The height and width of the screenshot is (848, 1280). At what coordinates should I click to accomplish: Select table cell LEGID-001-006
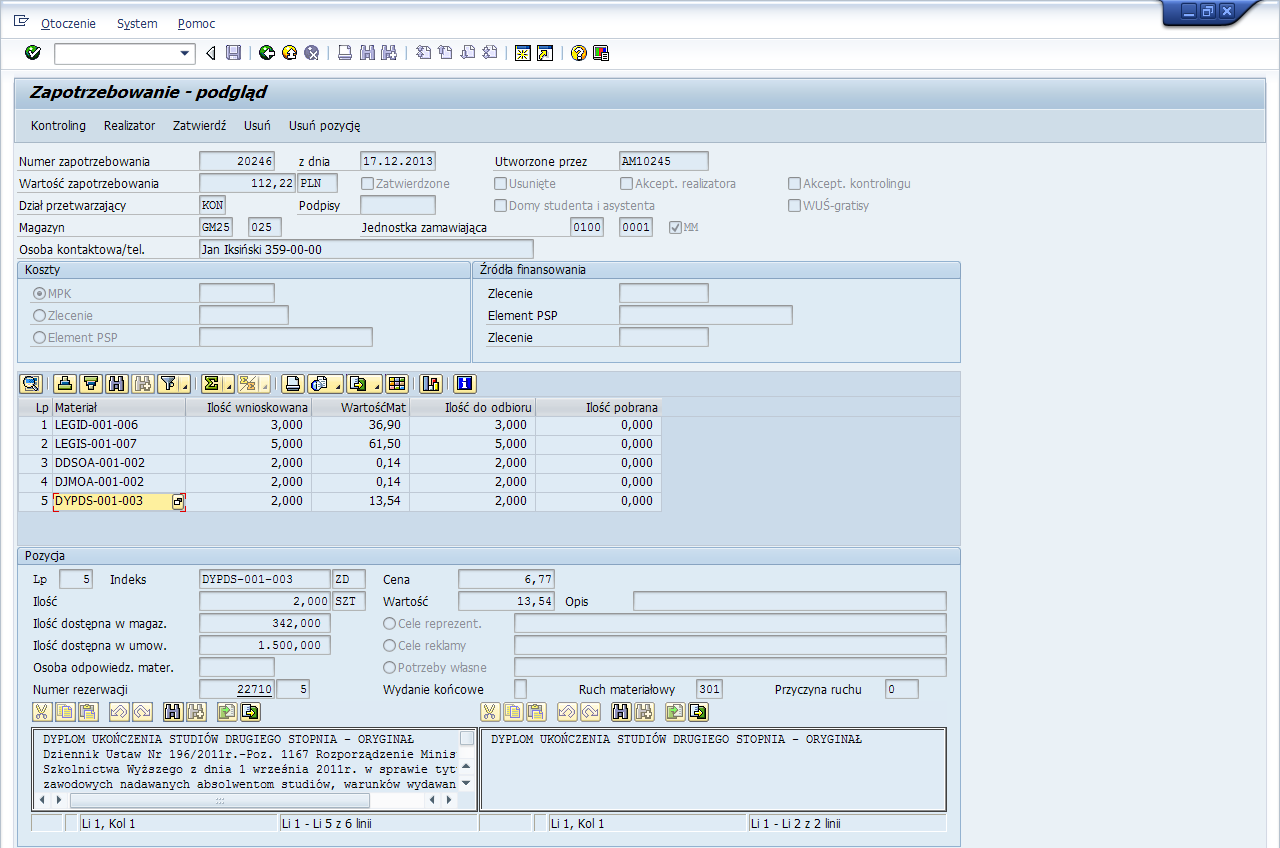click(x=118, y=425)
